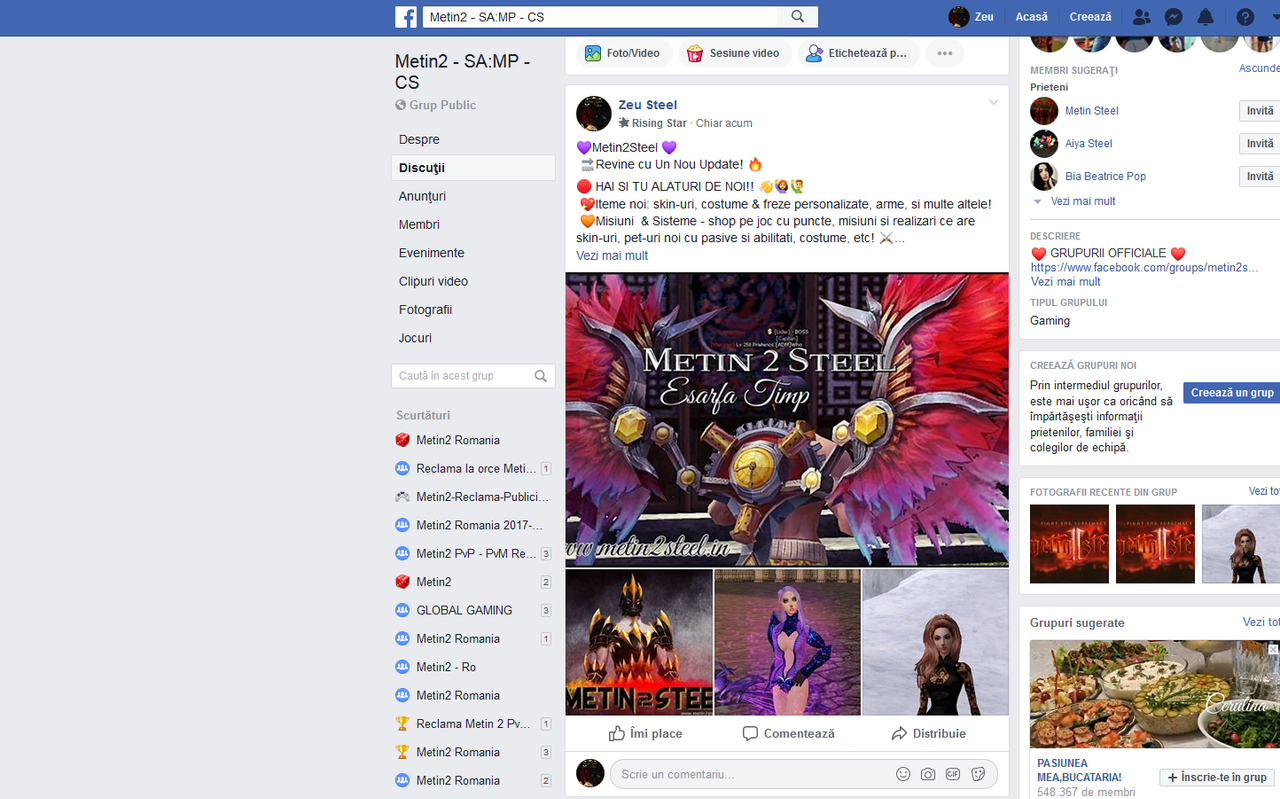Insert a GIF into the comment

coord(953,773)
